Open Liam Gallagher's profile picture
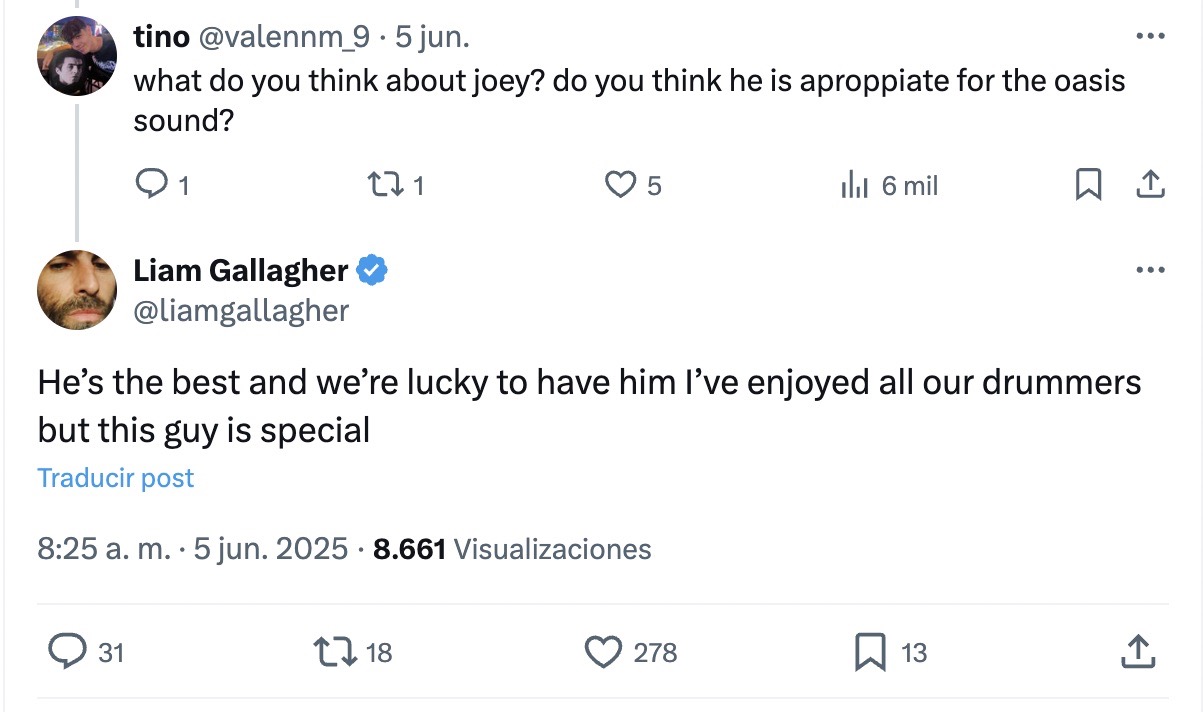Image resolution: width=1204 pixels, height=712 pixels. (77, 290)
